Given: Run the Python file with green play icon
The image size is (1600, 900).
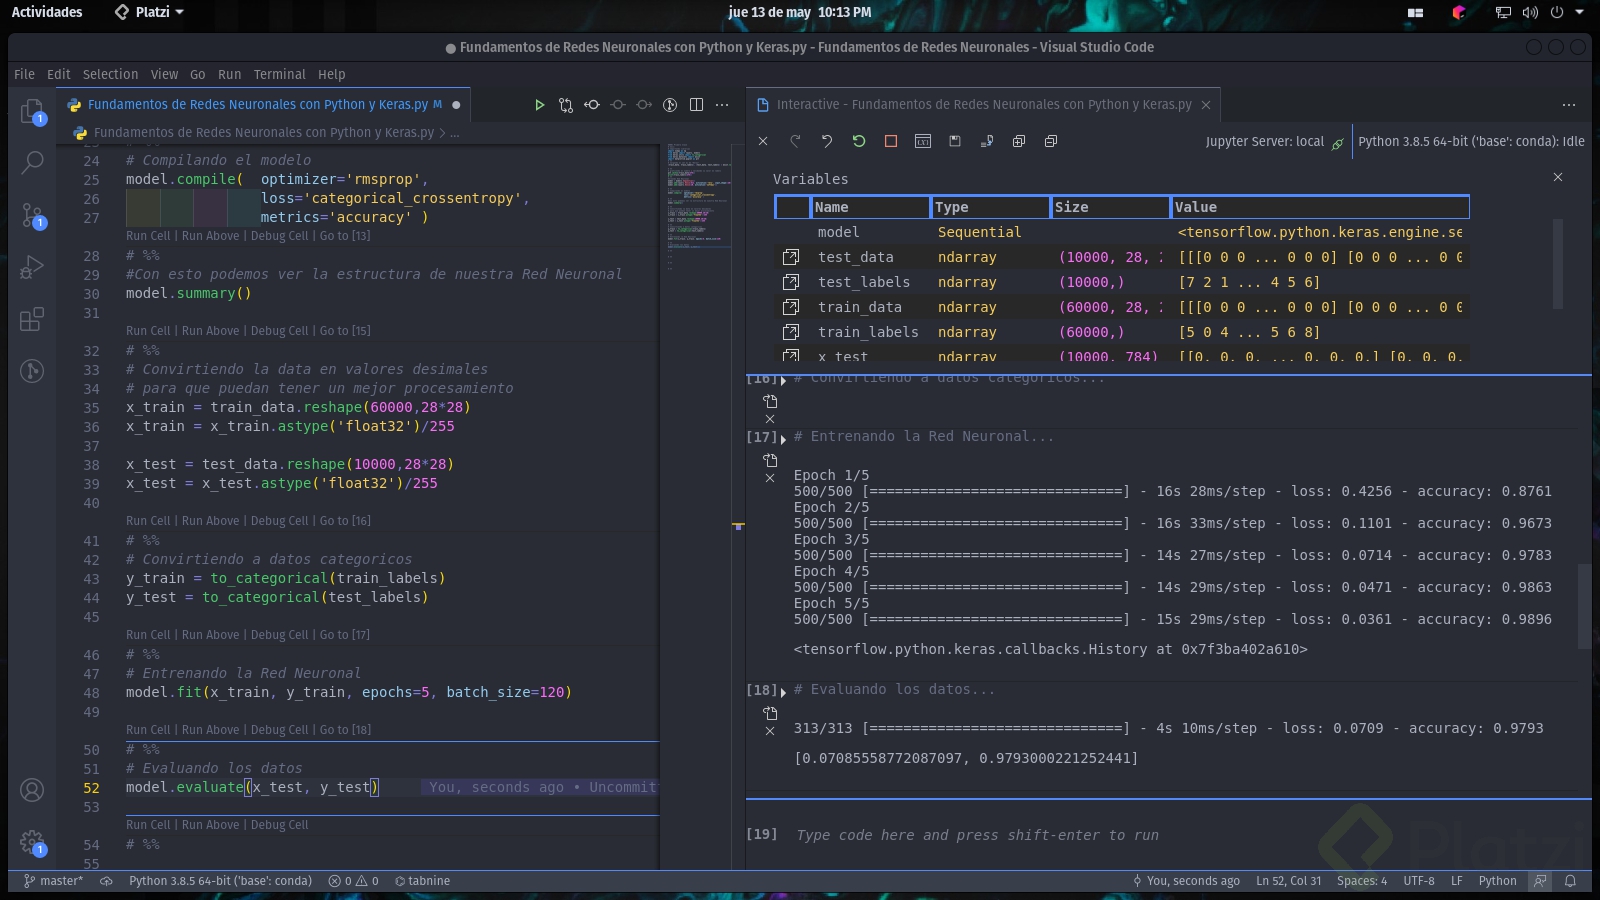Looking at the screenshot, I should point(539,105).
